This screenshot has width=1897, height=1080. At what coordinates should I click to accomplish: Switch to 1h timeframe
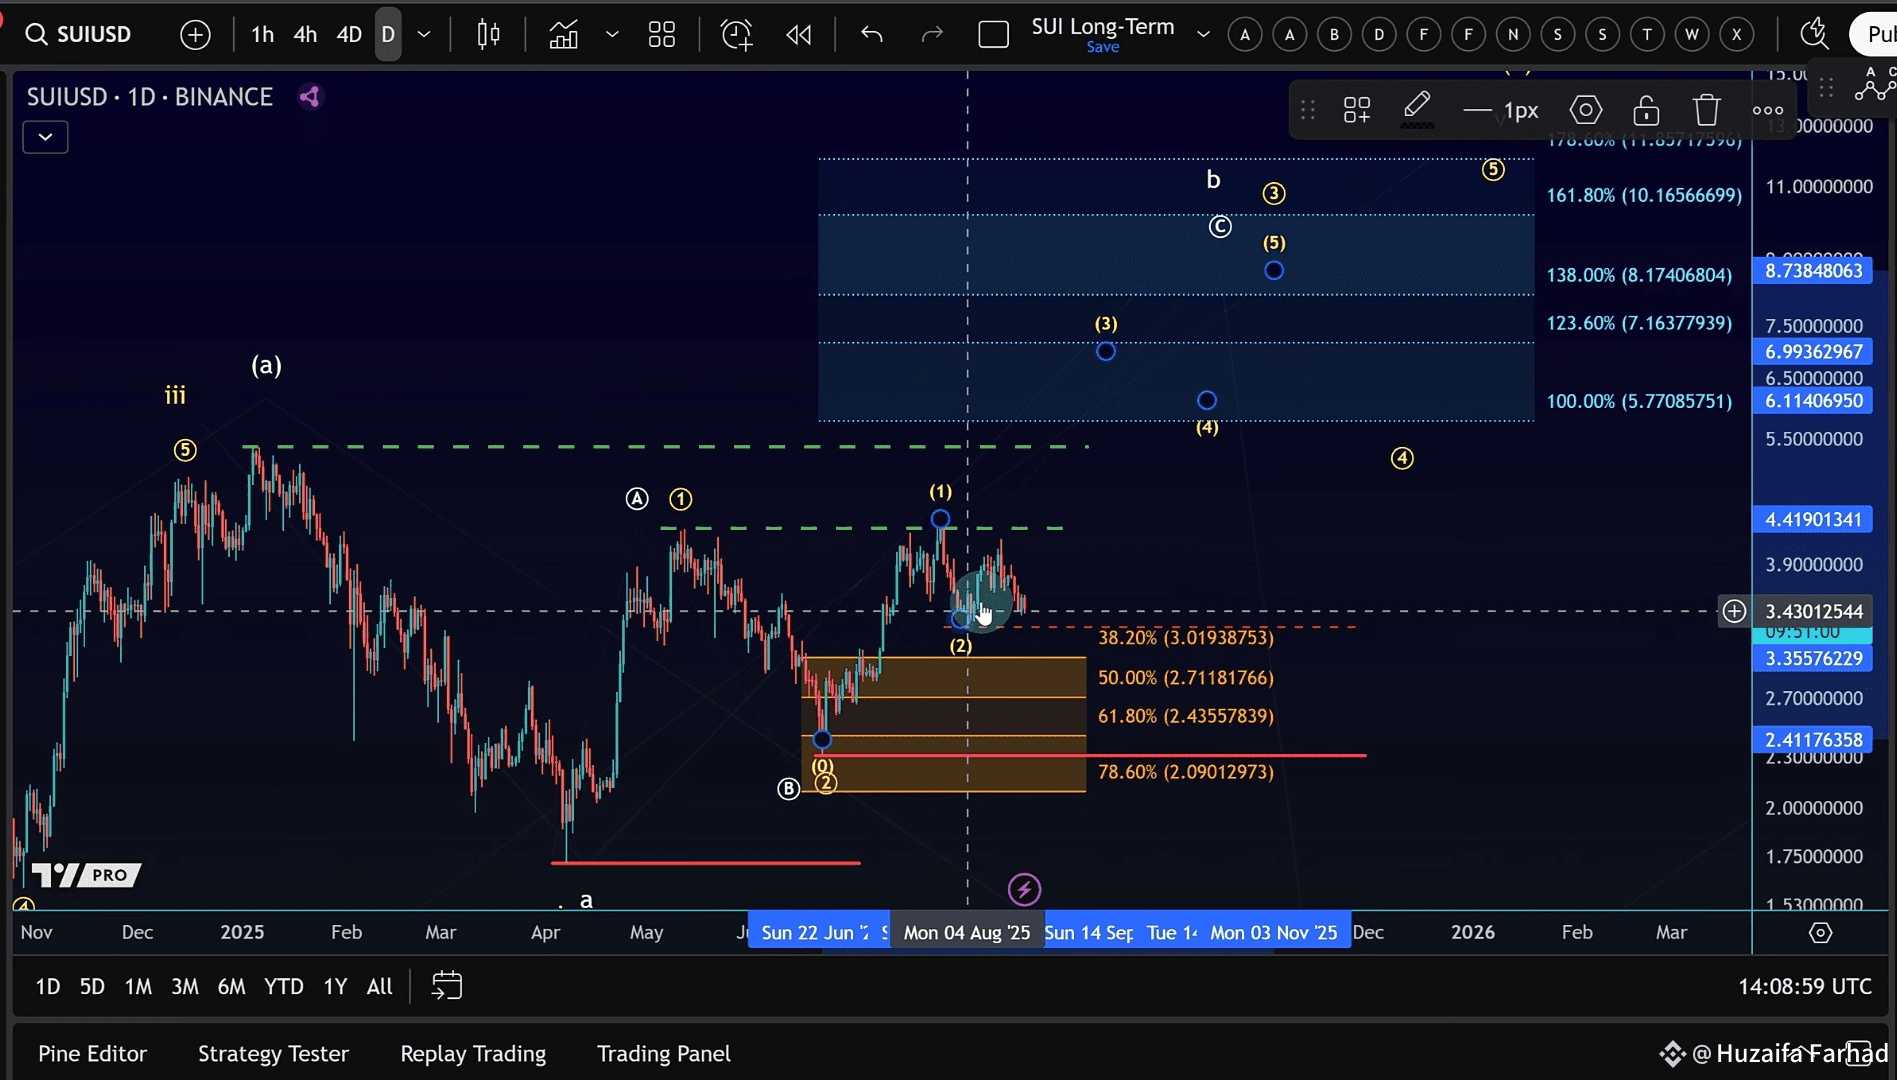(262, 35)
